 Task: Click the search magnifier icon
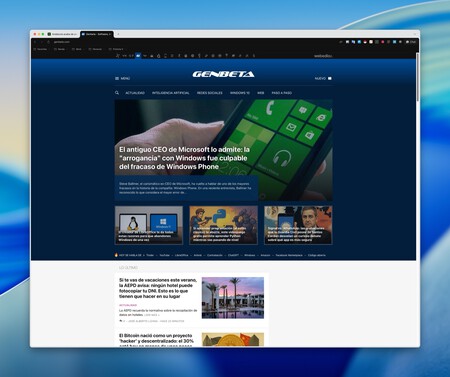click(x=117, y=93)
